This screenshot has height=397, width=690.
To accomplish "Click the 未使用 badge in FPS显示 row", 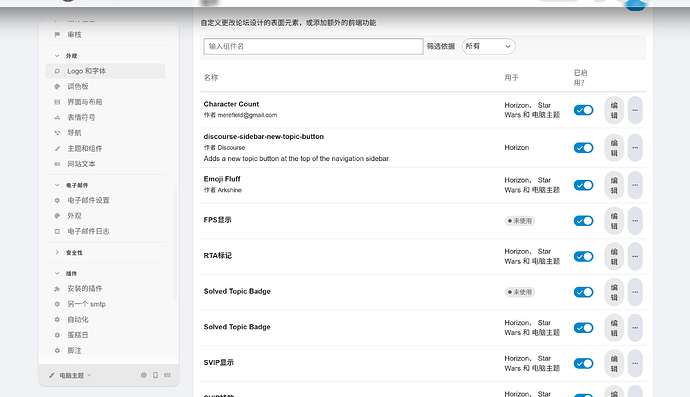I will [520, 221].
